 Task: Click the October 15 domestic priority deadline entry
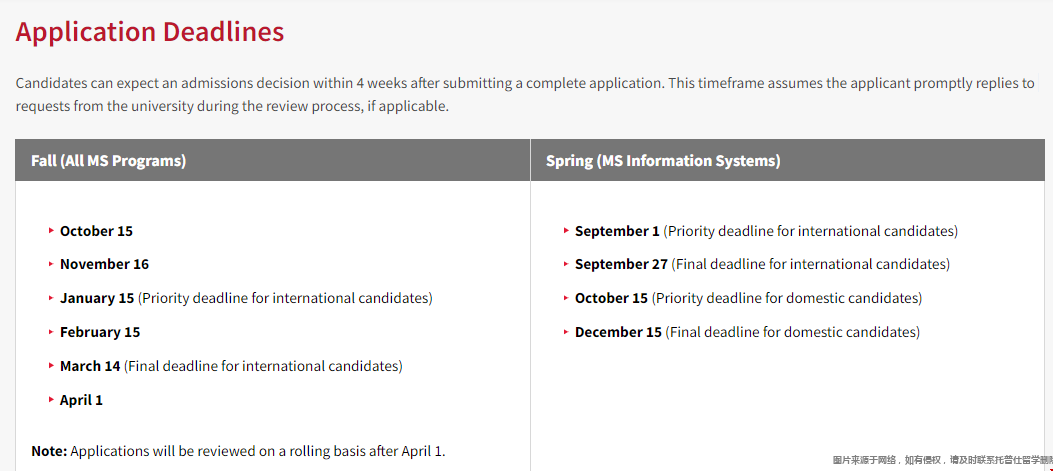pos(748,298)
